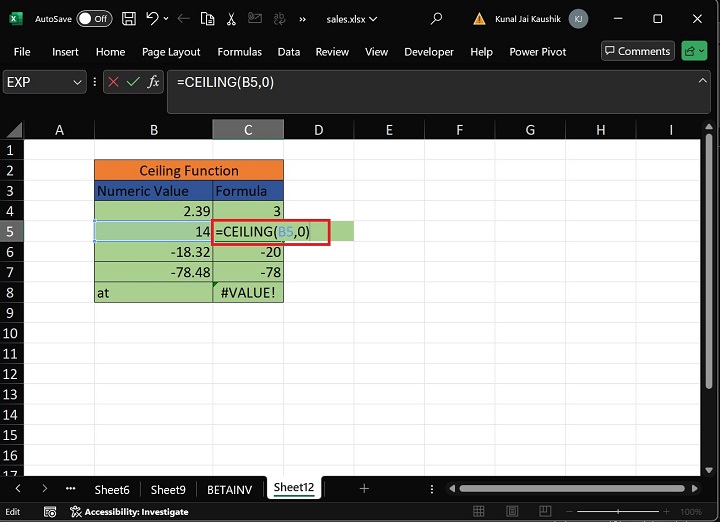Open the File menu
This screenshot has height=522, width=720.
click(x=22, y=52)
